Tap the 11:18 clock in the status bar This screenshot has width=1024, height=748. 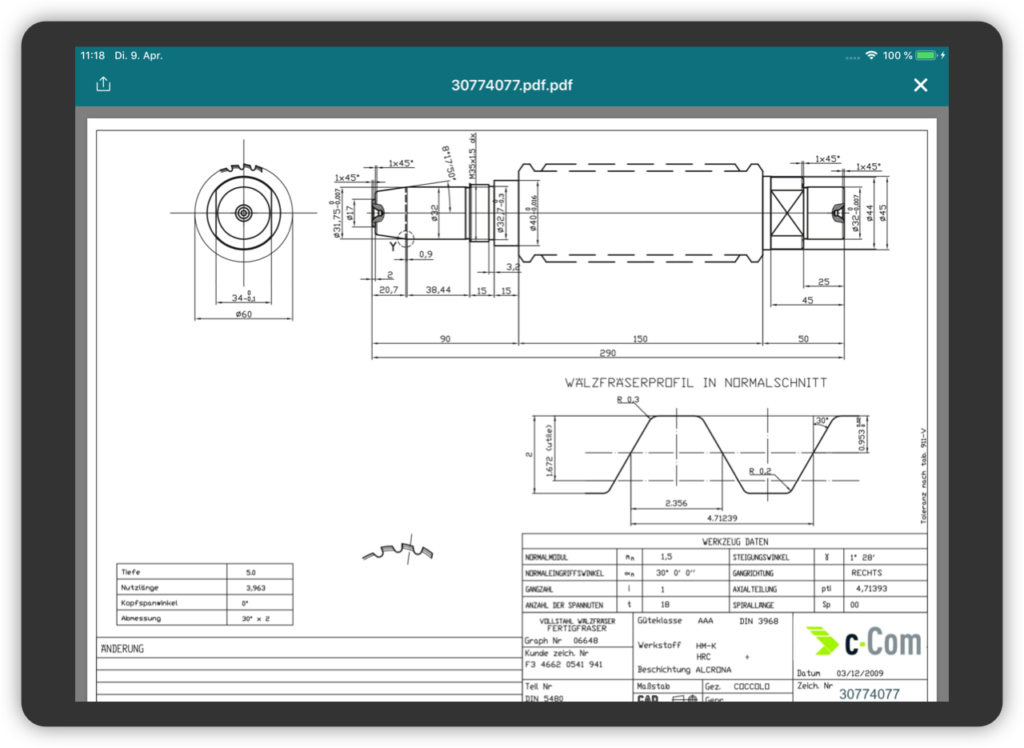pyautogui.click(x=93, y=55)
